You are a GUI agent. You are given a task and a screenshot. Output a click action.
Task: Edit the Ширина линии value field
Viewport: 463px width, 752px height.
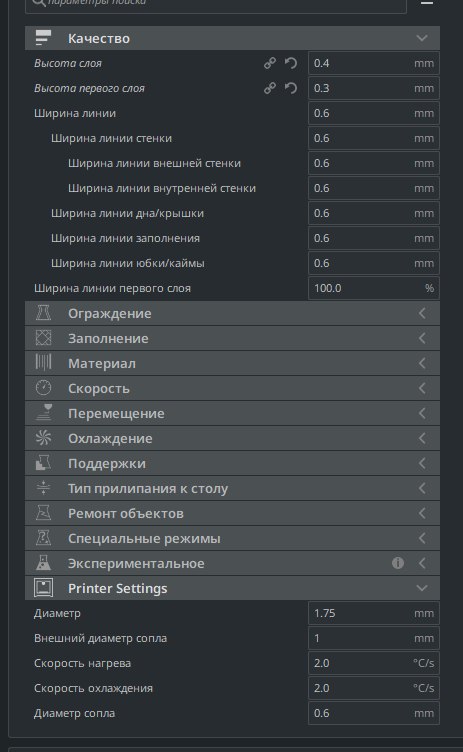[x=373, y=113]
